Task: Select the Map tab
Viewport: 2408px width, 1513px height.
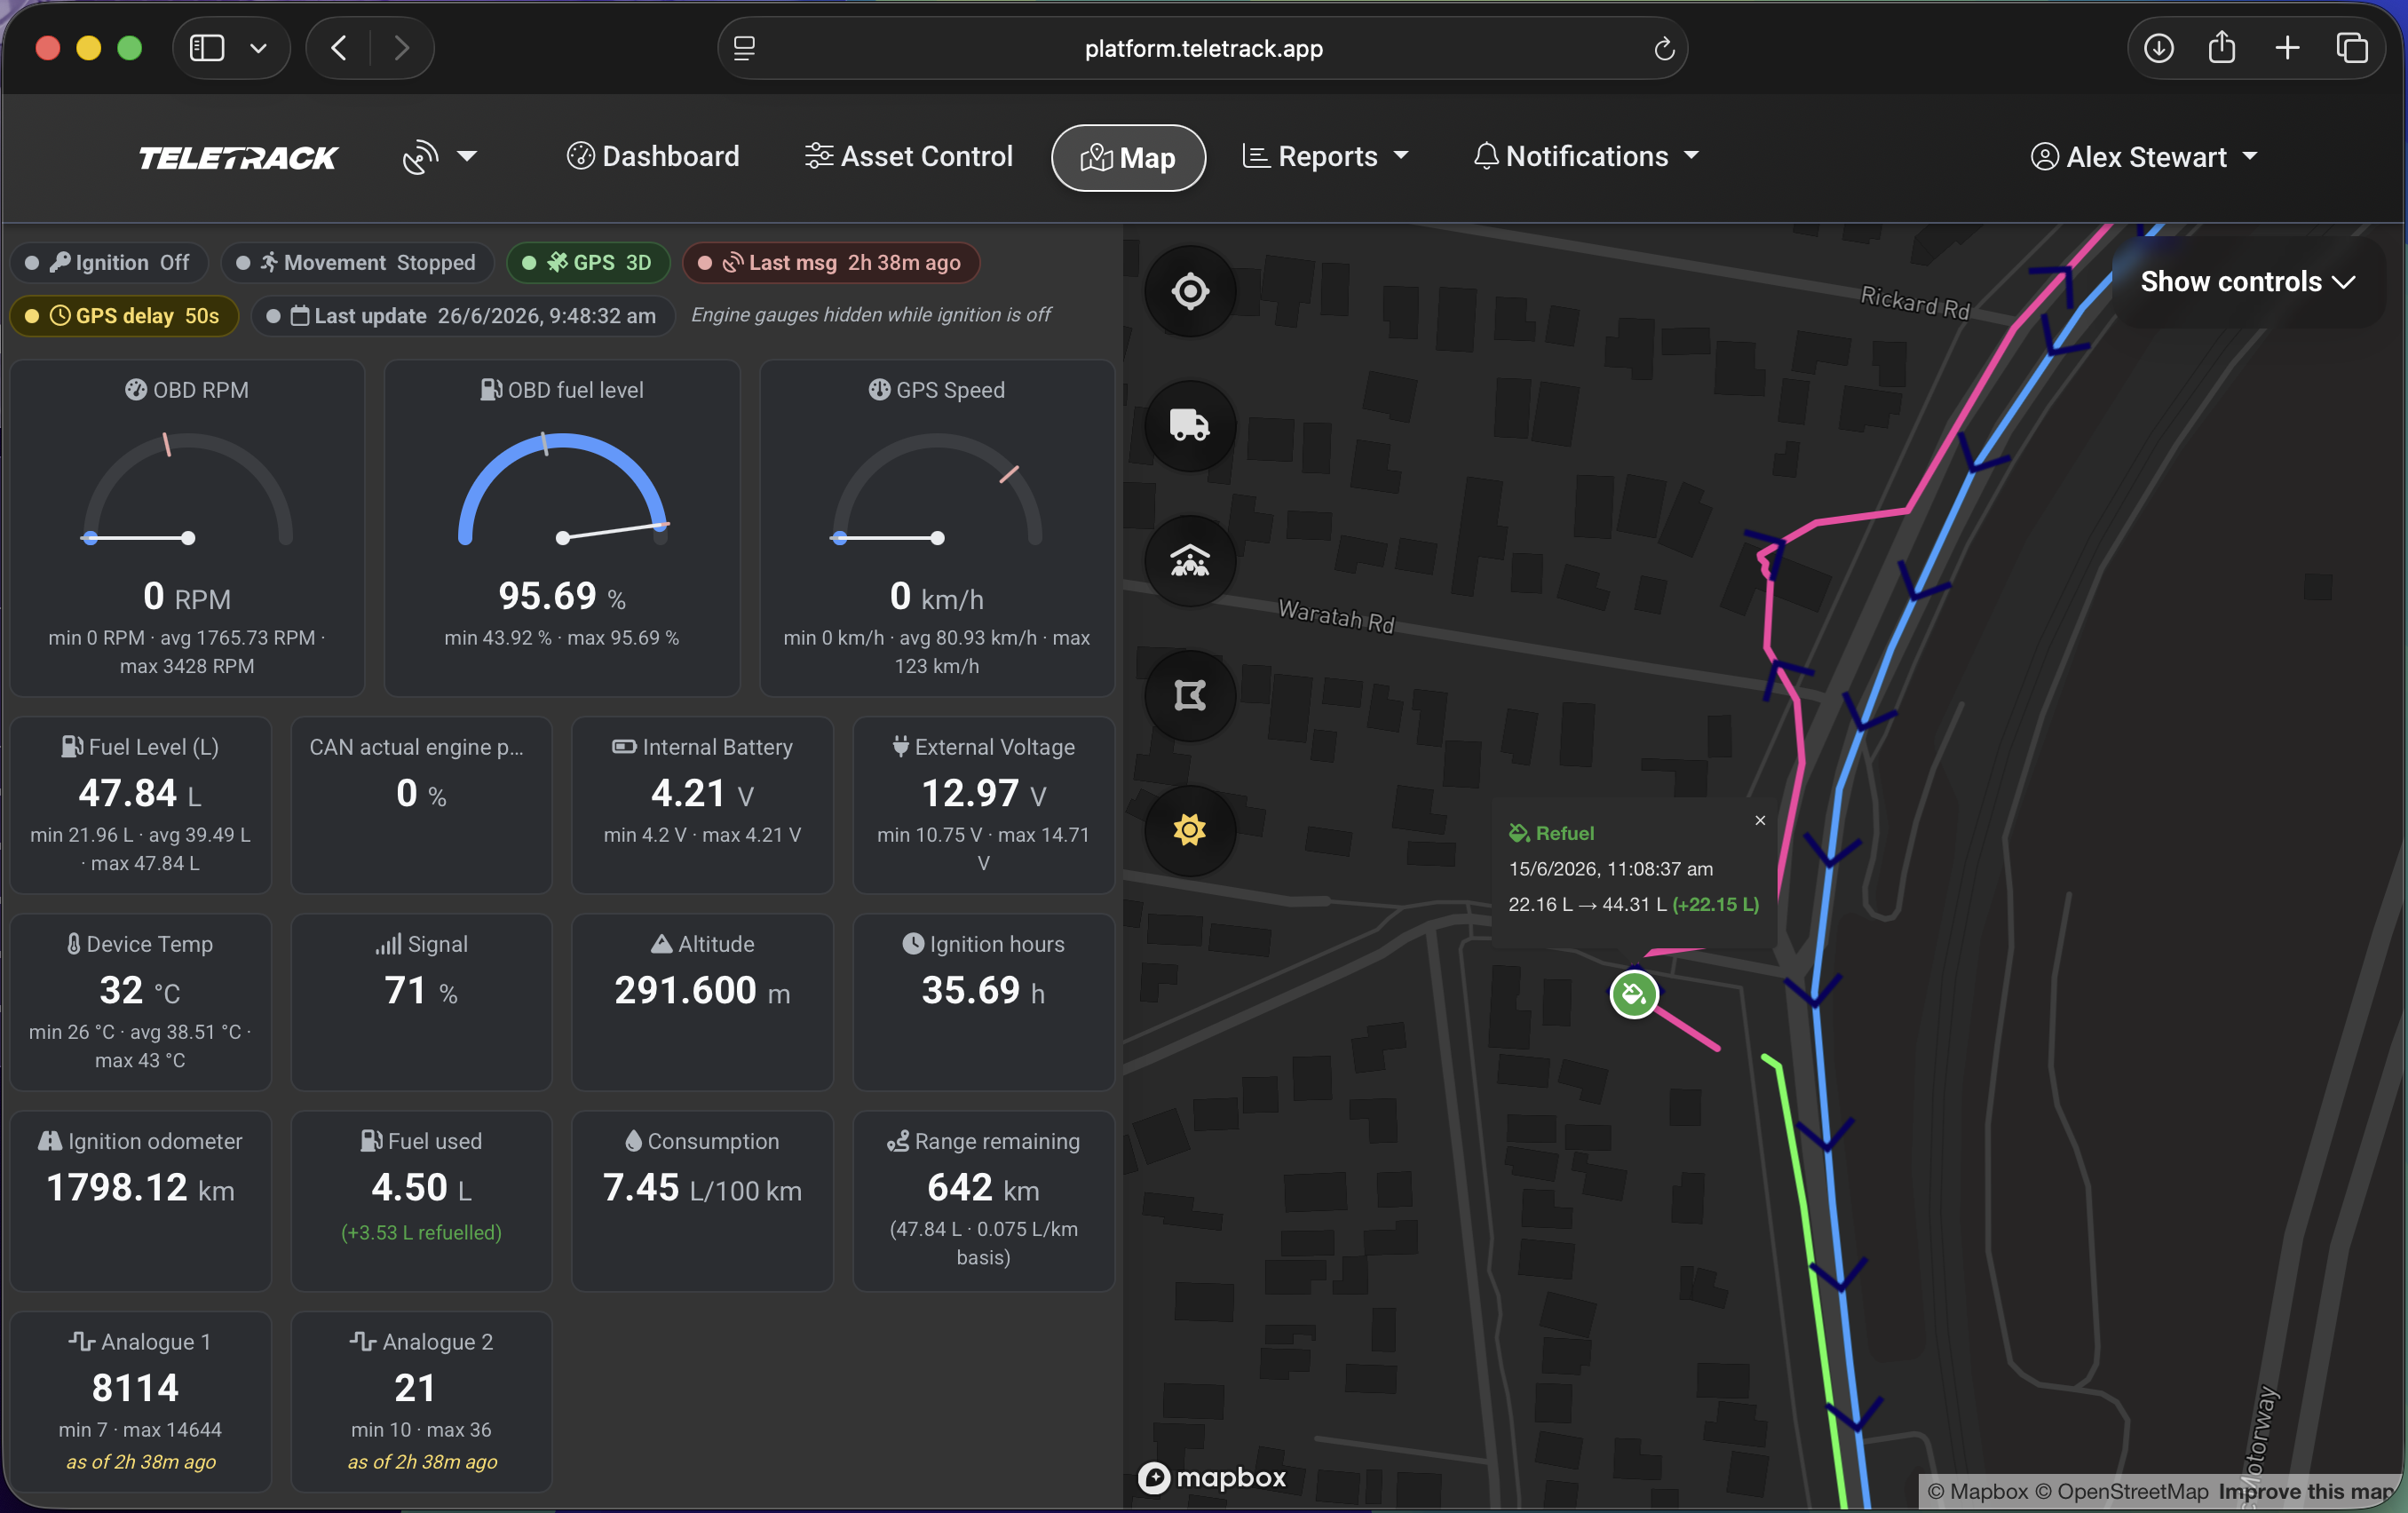Action: click(1128, 157)
